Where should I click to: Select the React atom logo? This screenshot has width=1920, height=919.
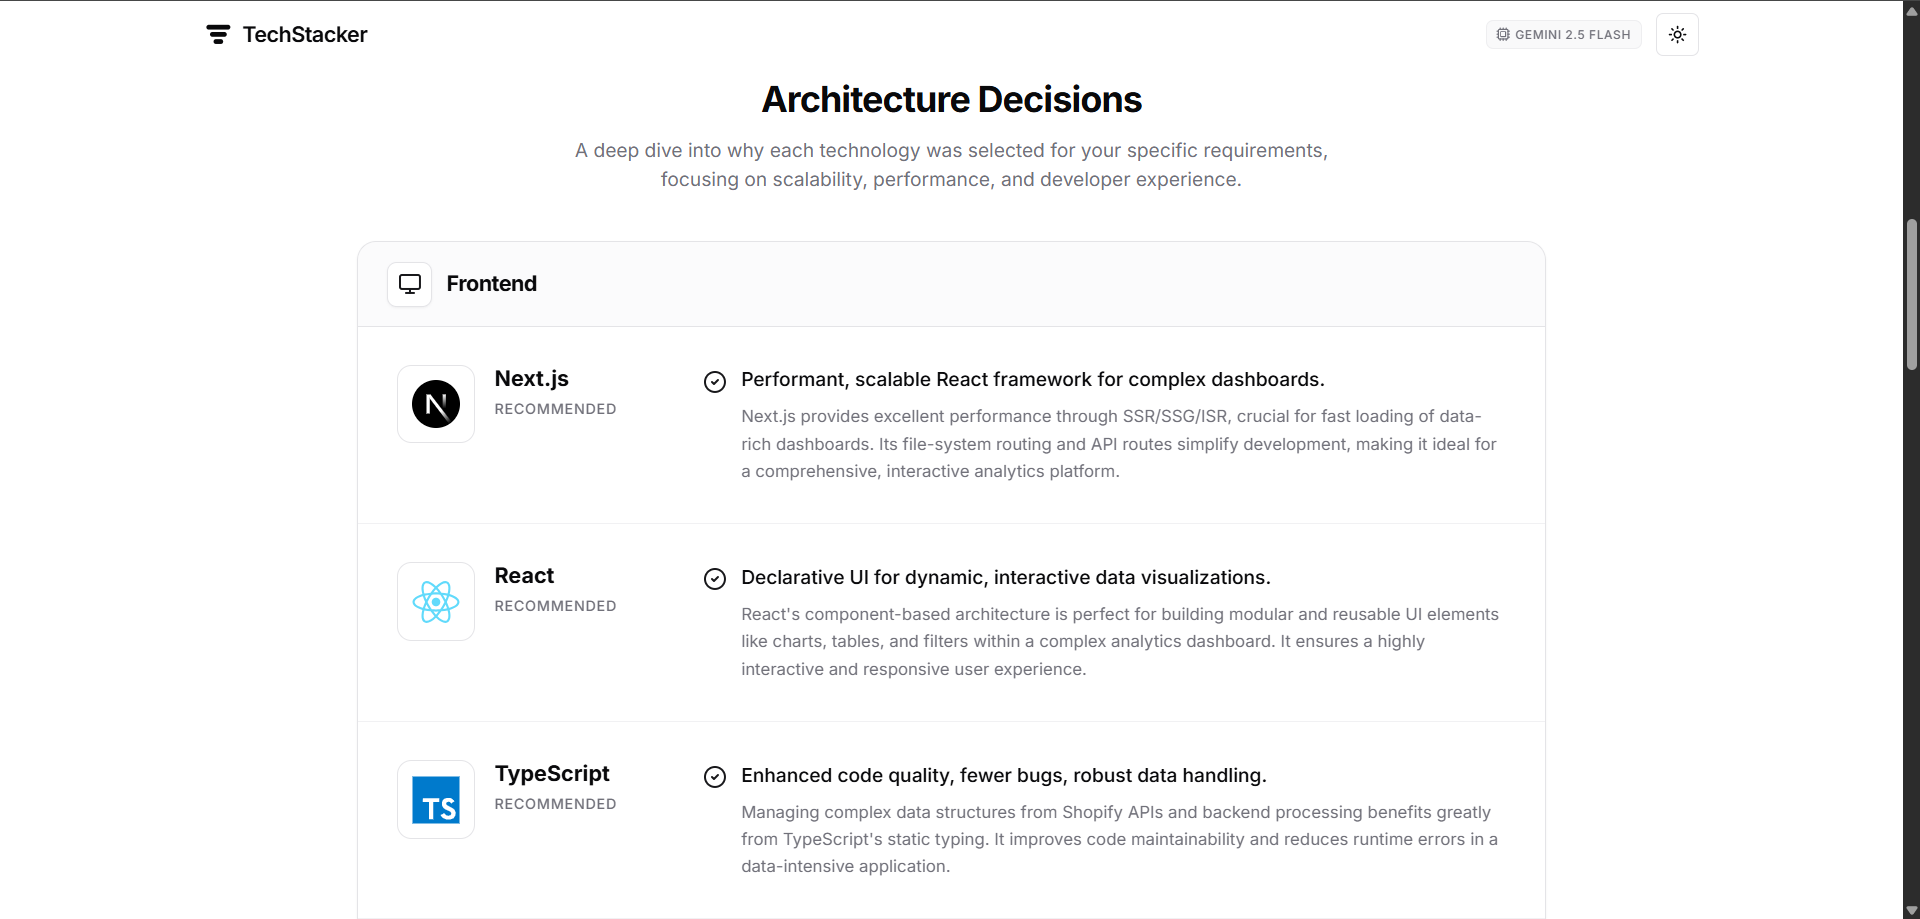(x=435, y=600)
